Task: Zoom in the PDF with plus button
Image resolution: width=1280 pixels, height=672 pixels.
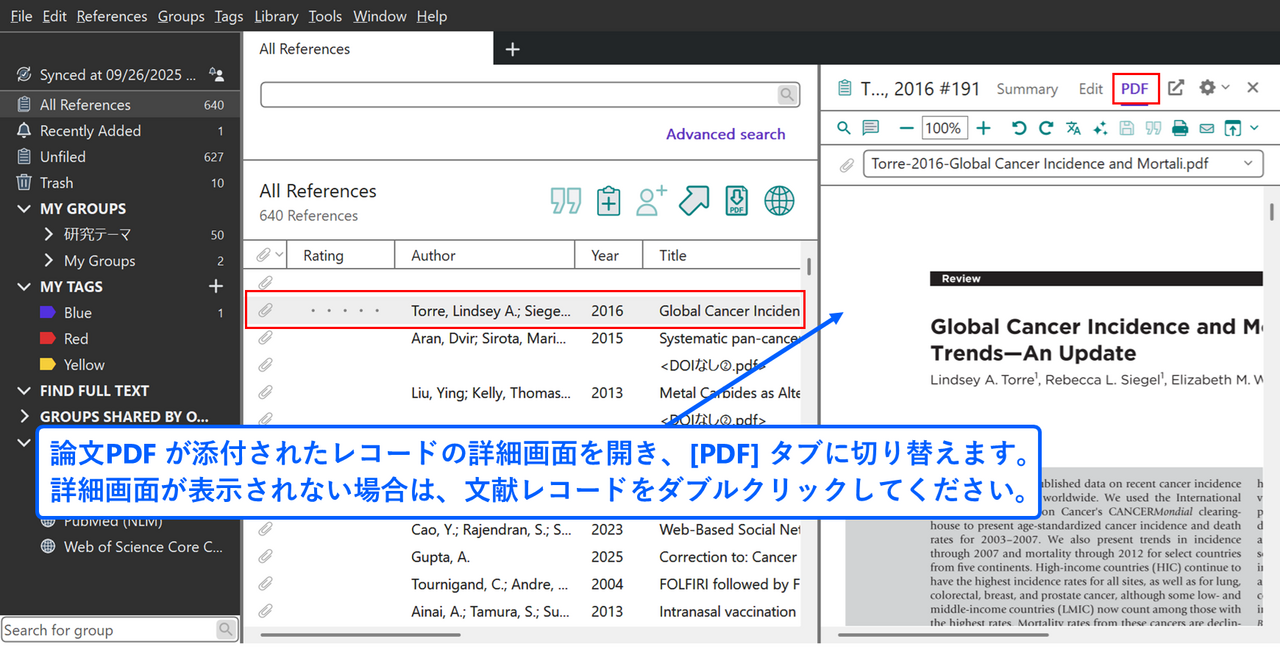Action: point(983,128)
